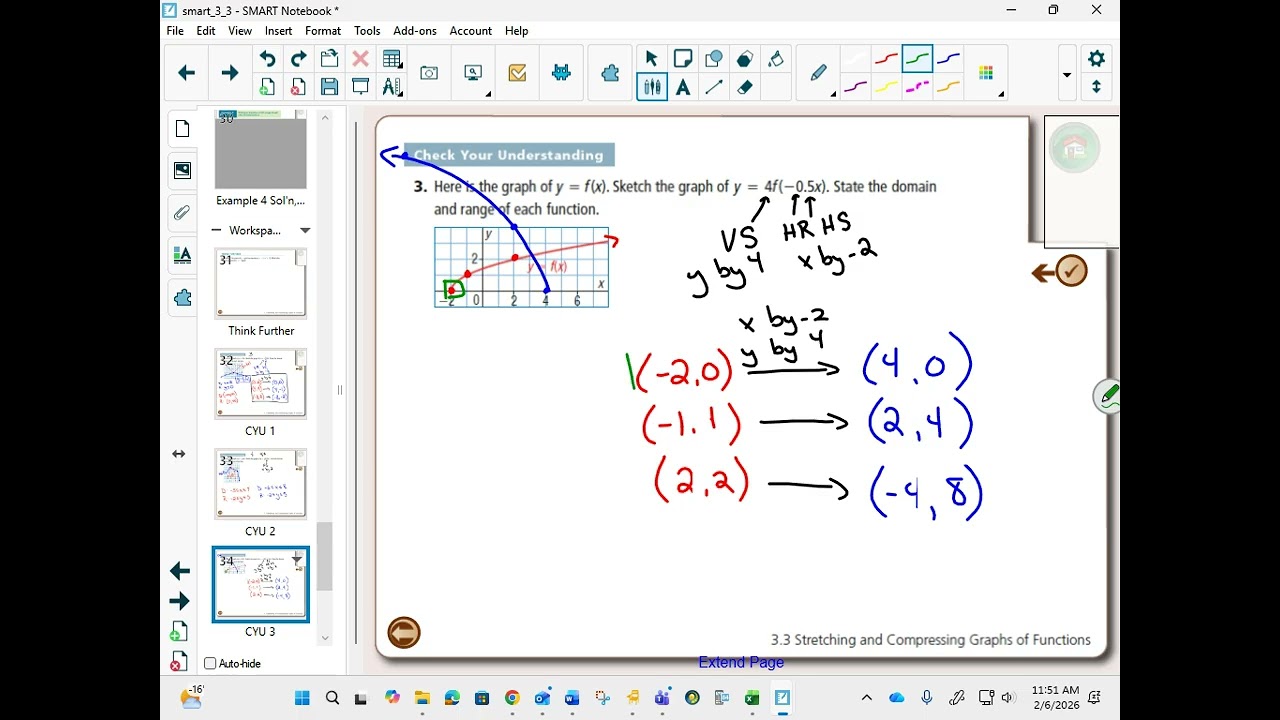Click Extend Page link

(741, 662)
